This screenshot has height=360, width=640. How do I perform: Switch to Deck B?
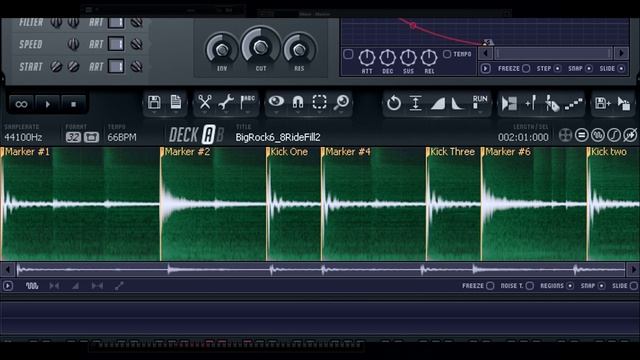coord(220,135)
